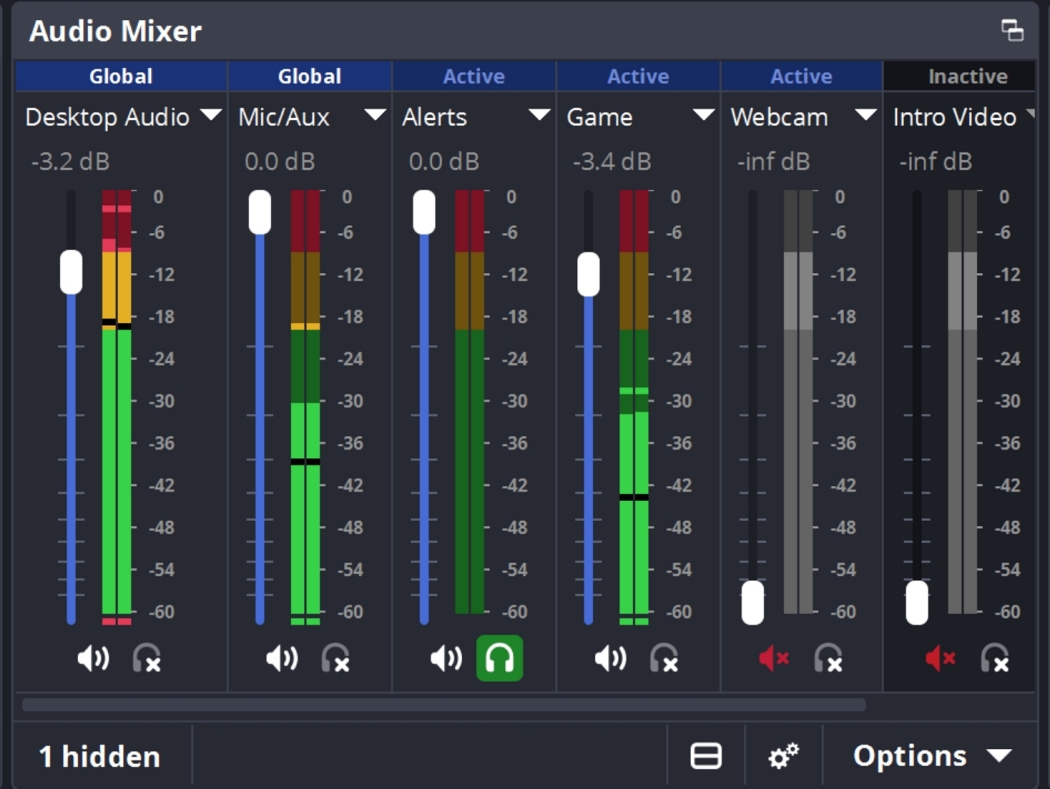Unmute the Webcam red speaker icon
The width and height of the screenshot is (1050, 789).
pos(774,659)
